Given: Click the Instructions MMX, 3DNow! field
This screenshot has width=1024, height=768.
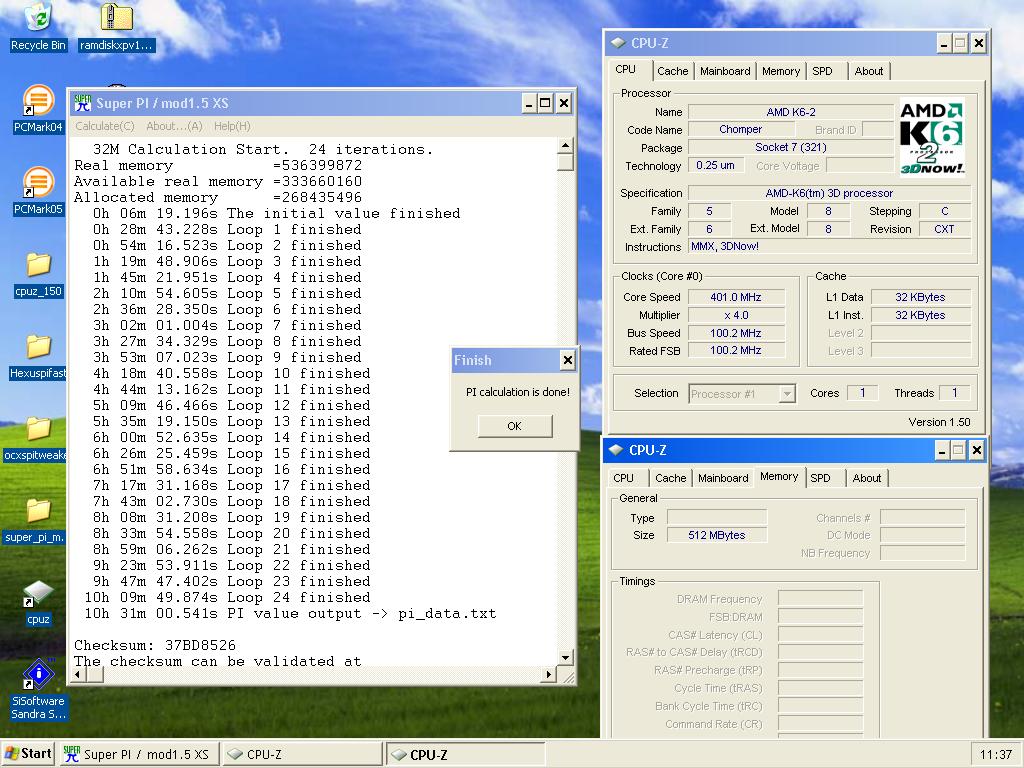Looking at the screenshot, I should pos(830,247).
